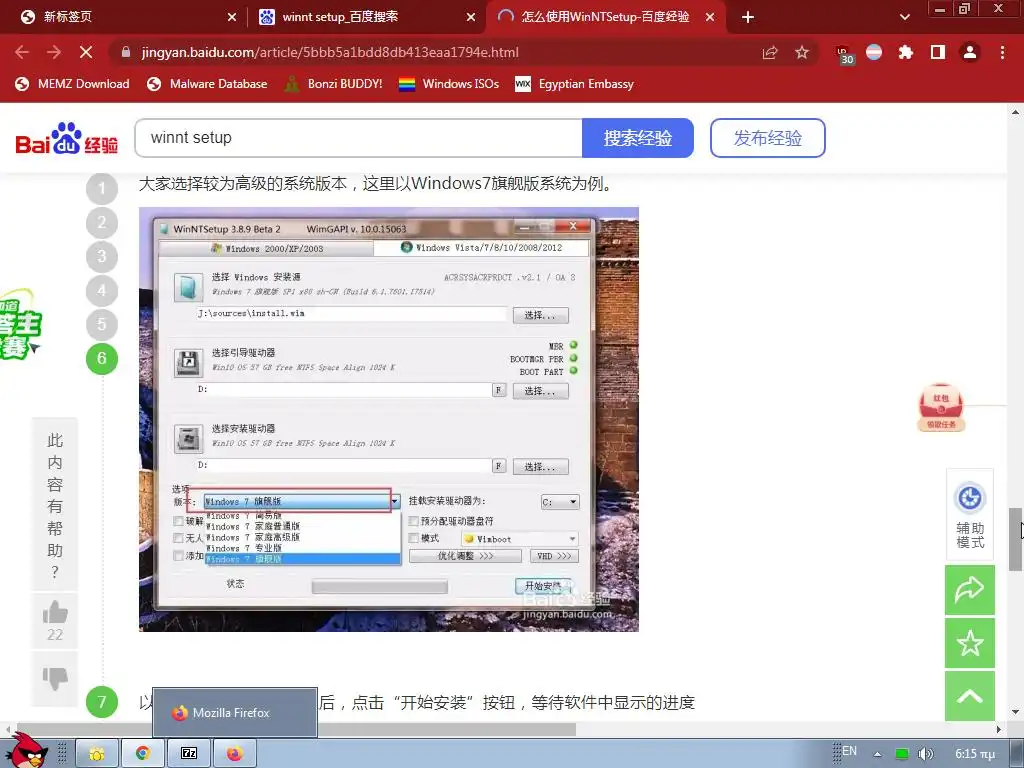Viewport: 1024px width, 768px height.
Task: Stop loading the page
Action: 86,52
